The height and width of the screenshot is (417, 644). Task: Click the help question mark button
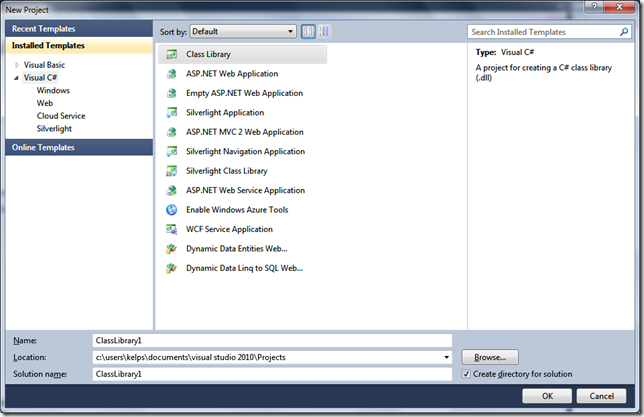pos(594,7)
